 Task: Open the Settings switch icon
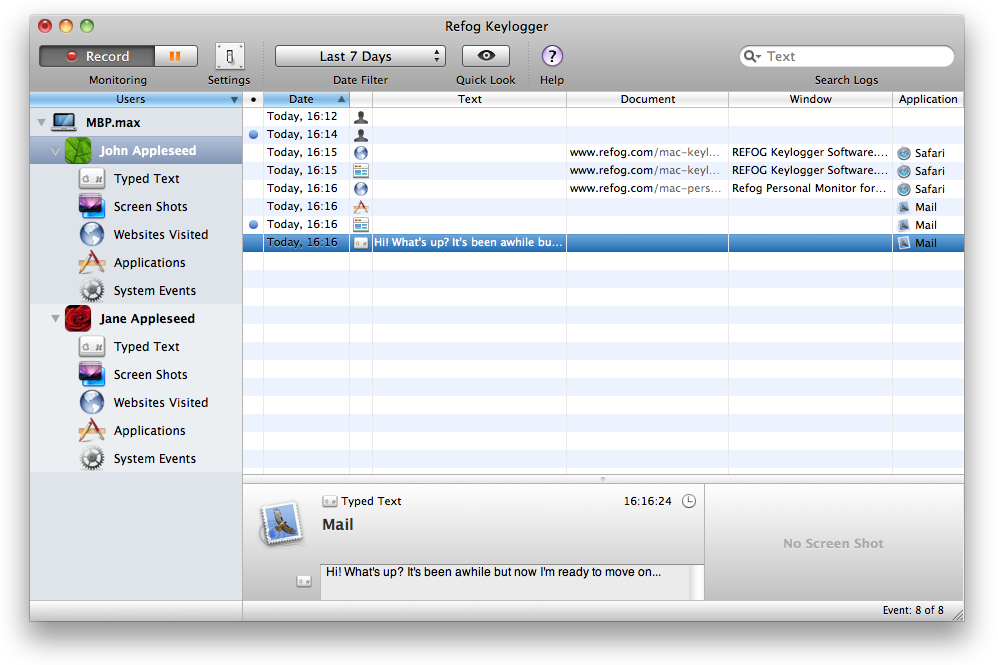[x=229, y=57]
